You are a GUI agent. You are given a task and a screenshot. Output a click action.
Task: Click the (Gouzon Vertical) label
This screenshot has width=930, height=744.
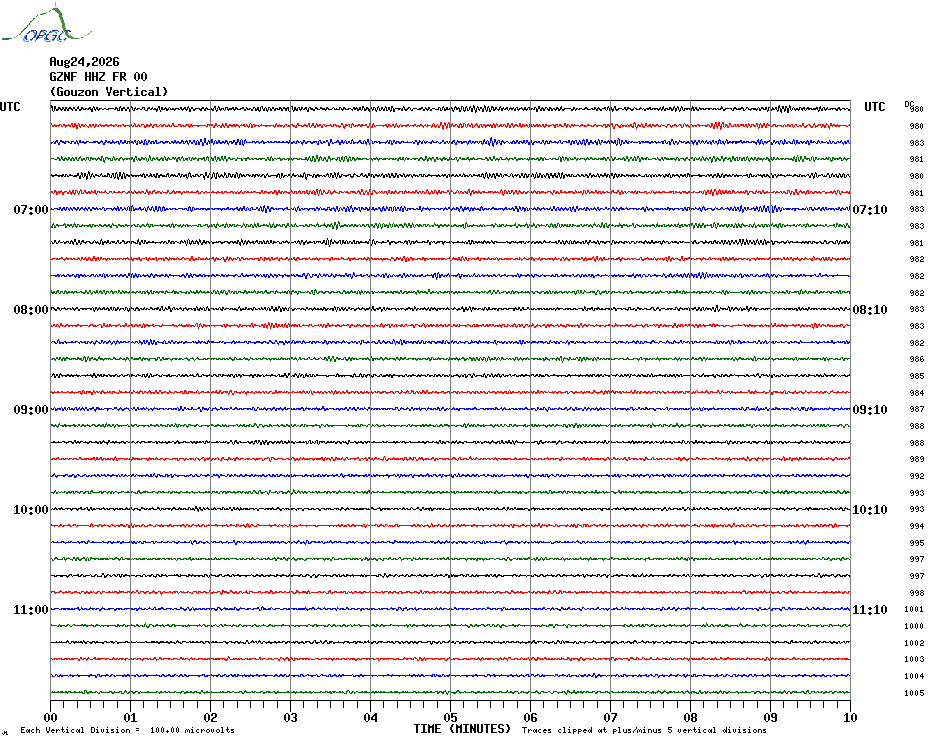(109, 92)
